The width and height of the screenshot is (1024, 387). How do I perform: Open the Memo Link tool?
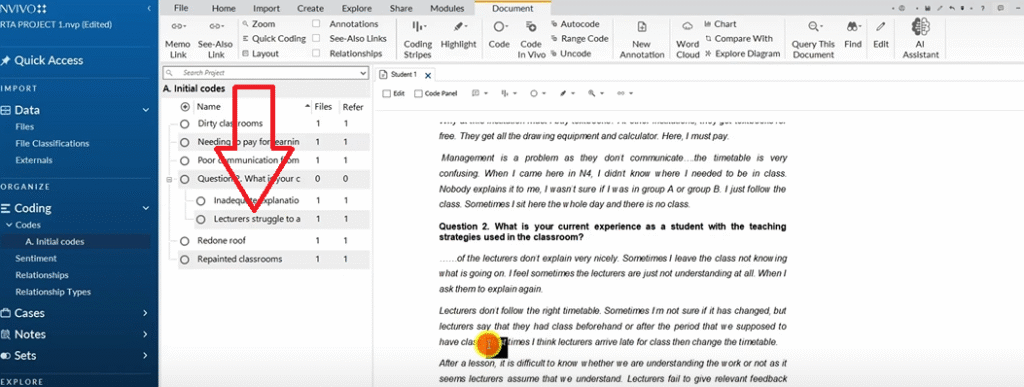(x=178, y=40)
